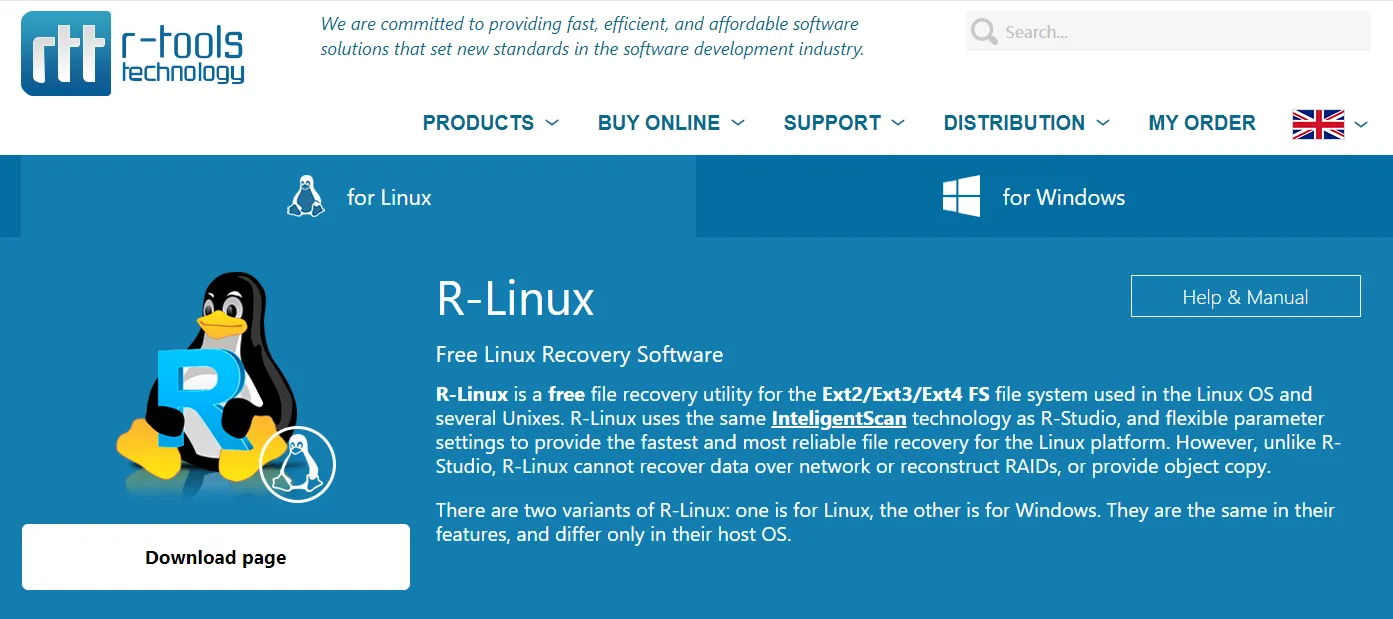Switch to the "for Windows" tab
The height and width of the screenshot is (619, 1393).
tap(1063, 197)
